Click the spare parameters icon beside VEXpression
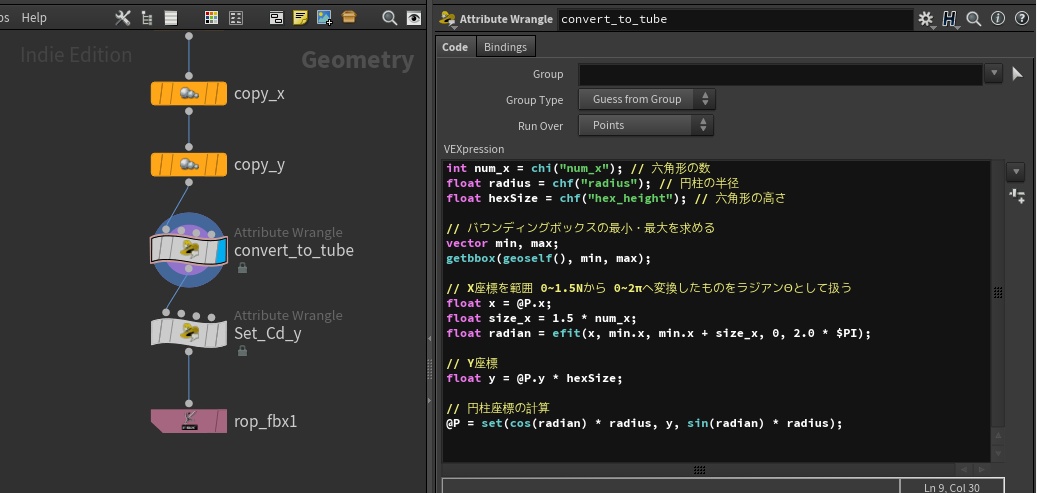Image resolution: width=1037 pixels, height=493 pixels. coord(1016,195)
